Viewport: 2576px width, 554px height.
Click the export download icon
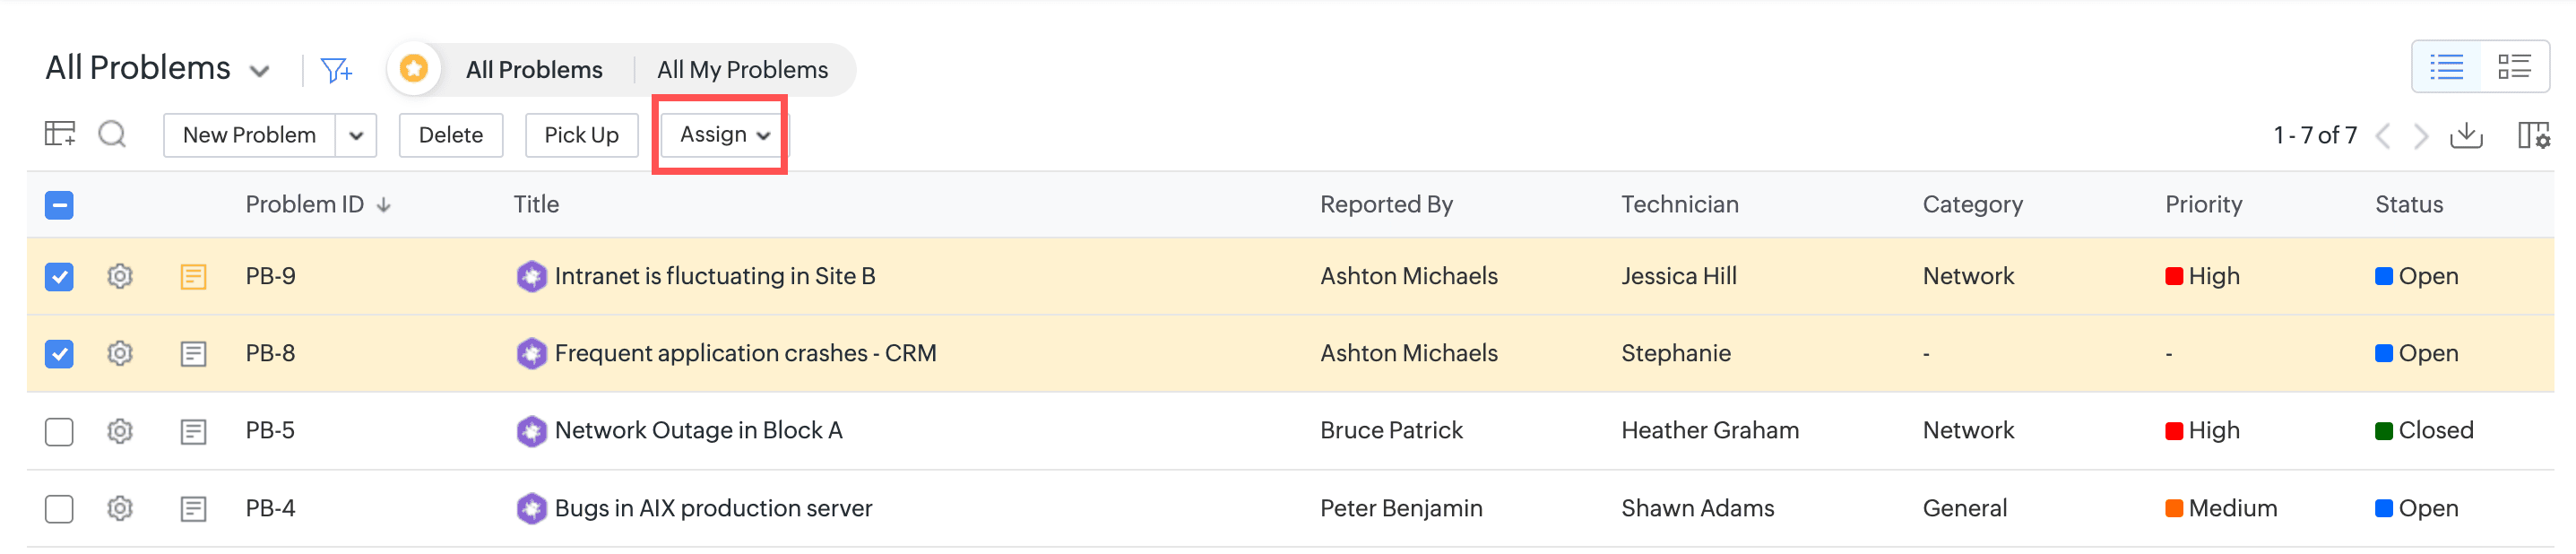[x=2466, y=135]
